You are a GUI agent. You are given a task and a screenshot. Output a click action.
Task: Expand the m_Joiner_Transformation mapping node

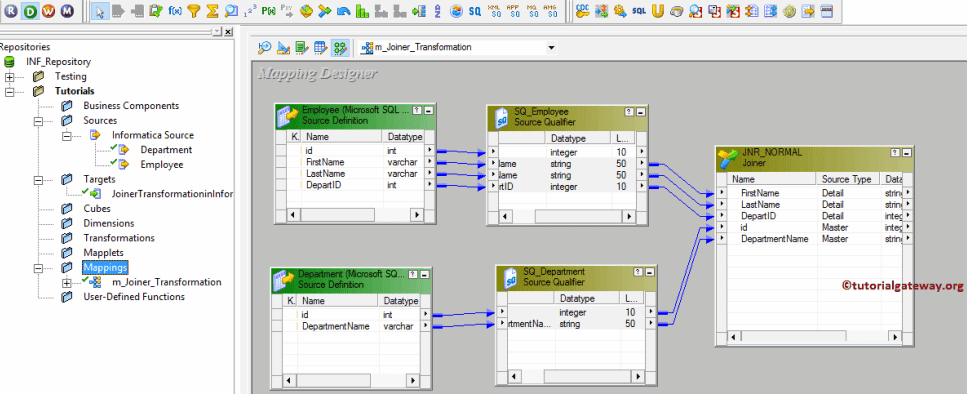[67, 283]
